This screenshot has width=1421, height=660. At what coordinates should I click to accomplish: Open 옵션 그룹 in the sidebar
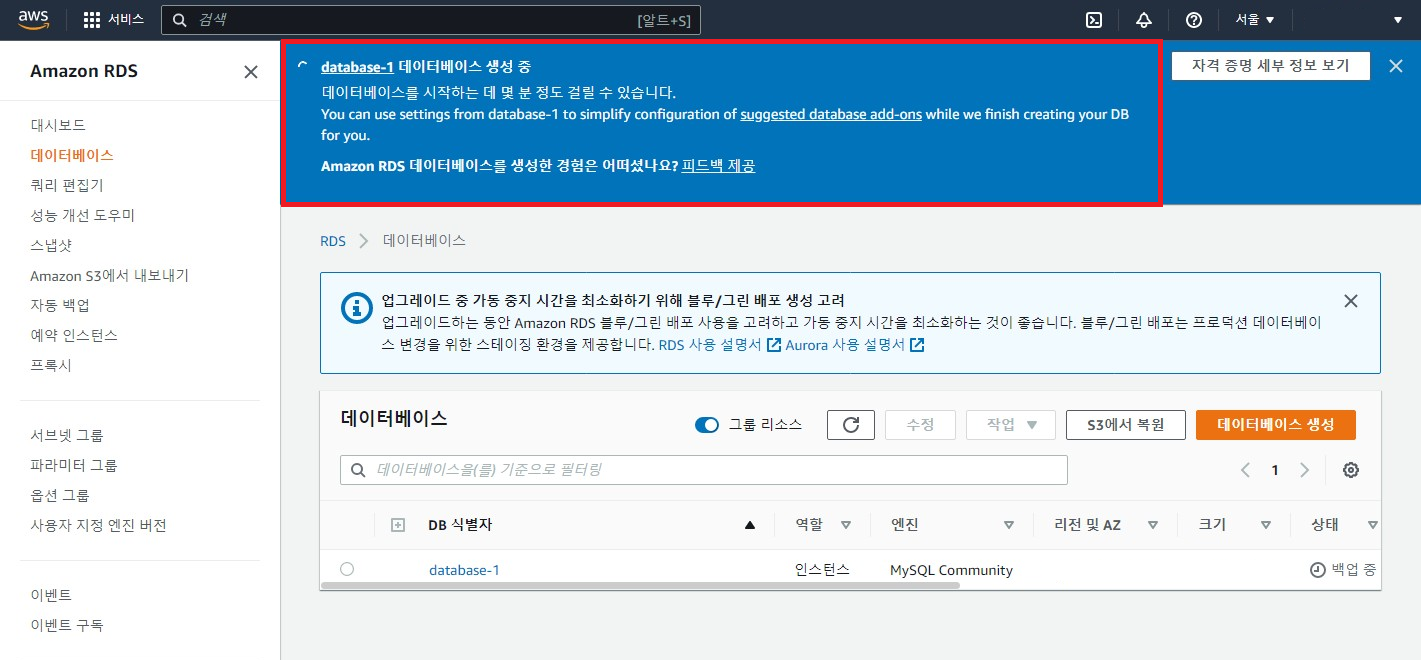click(x=60, y=495)
